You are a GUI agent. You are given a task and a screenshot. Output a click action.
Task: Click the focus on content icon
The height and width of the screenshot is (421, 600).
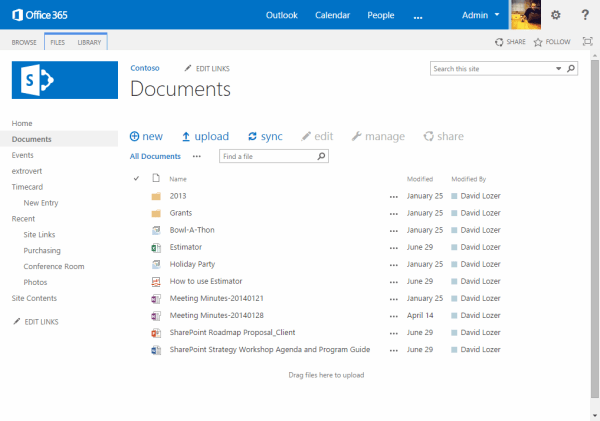587,41
